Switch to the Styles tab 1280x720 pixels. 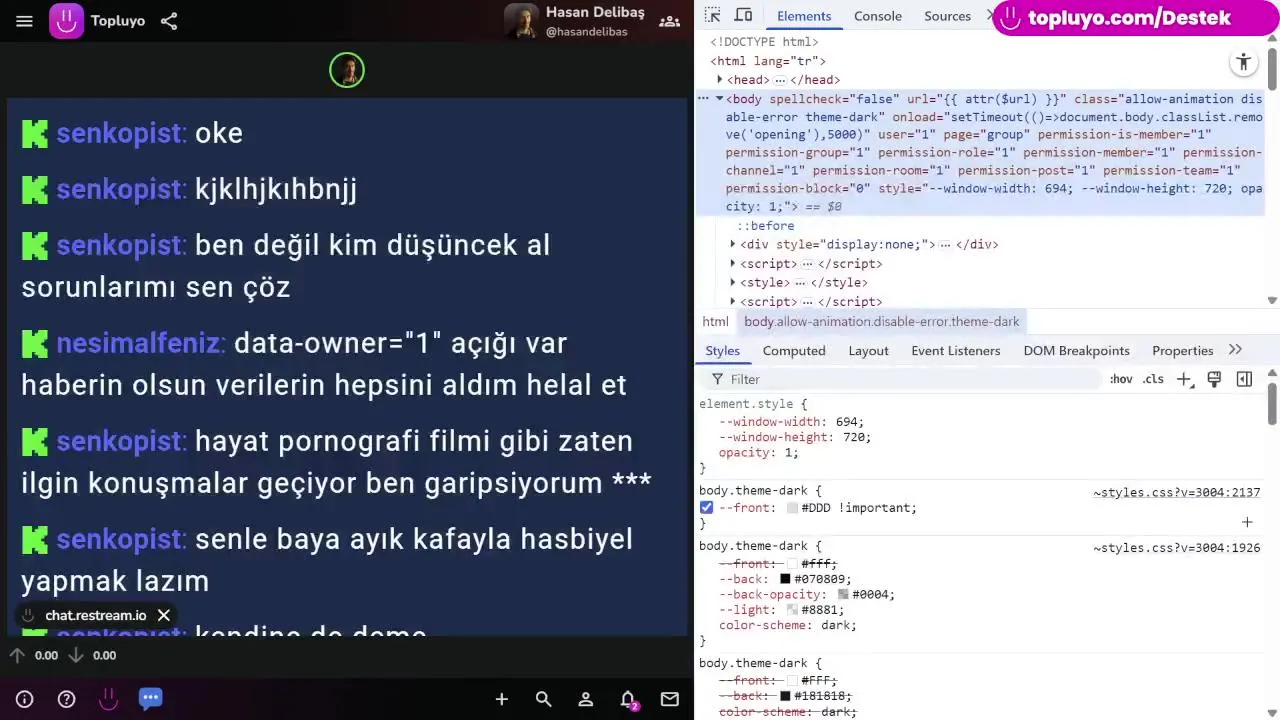click(722, 351)
